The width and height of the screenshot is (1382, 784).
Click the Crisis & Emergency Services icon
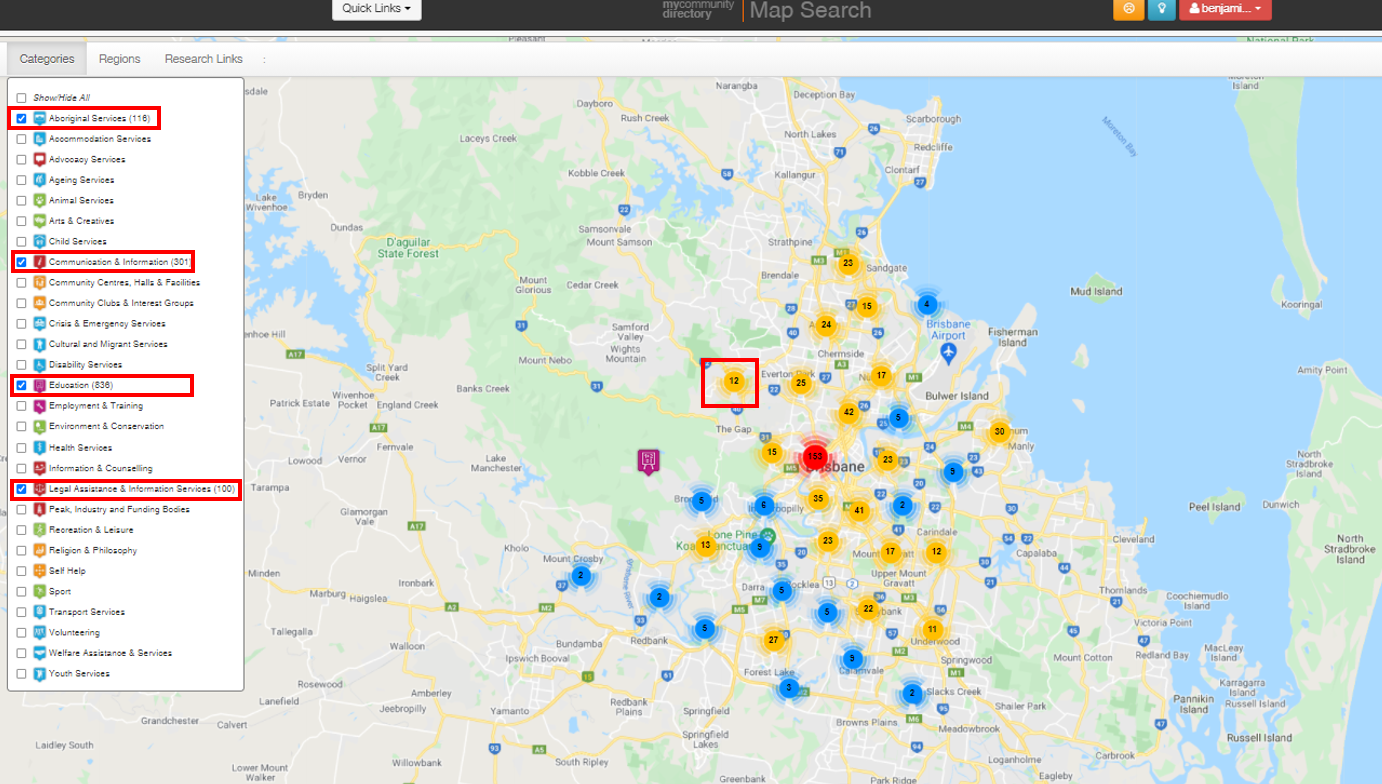point(40,324)
